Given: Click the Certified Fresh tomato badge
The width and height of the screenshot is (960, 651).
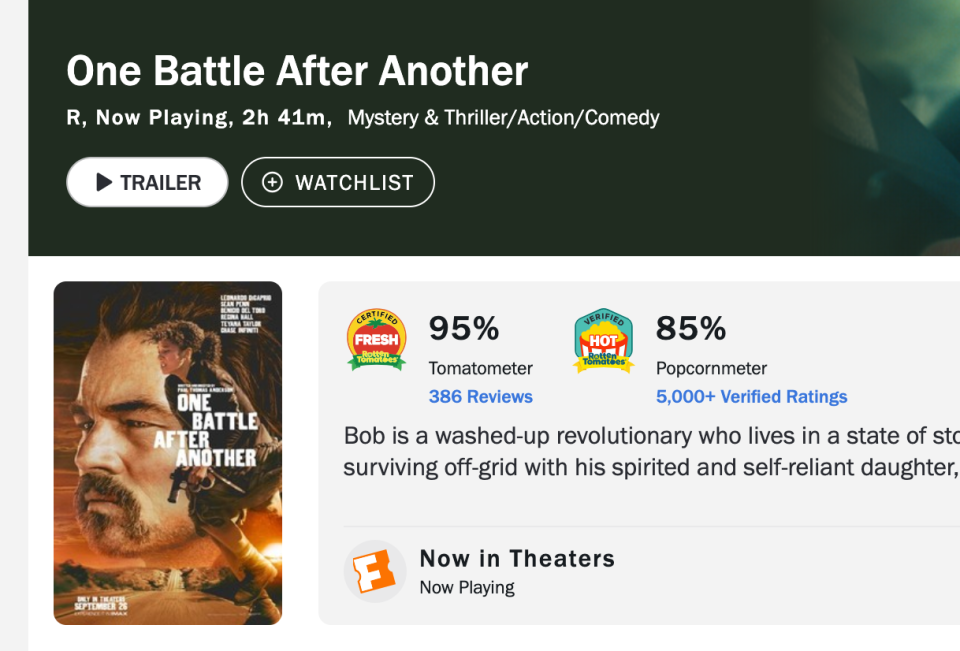Looking at the screenshot, I should (x=376, y=340).
